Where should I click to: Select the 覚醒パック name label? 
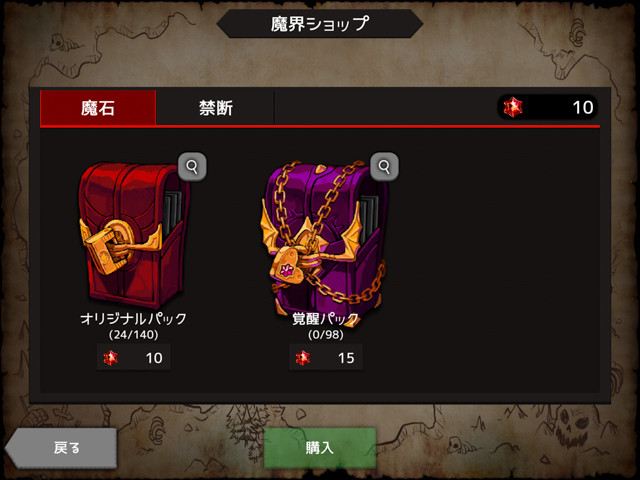pyautogui.click(x=325, y=318)
